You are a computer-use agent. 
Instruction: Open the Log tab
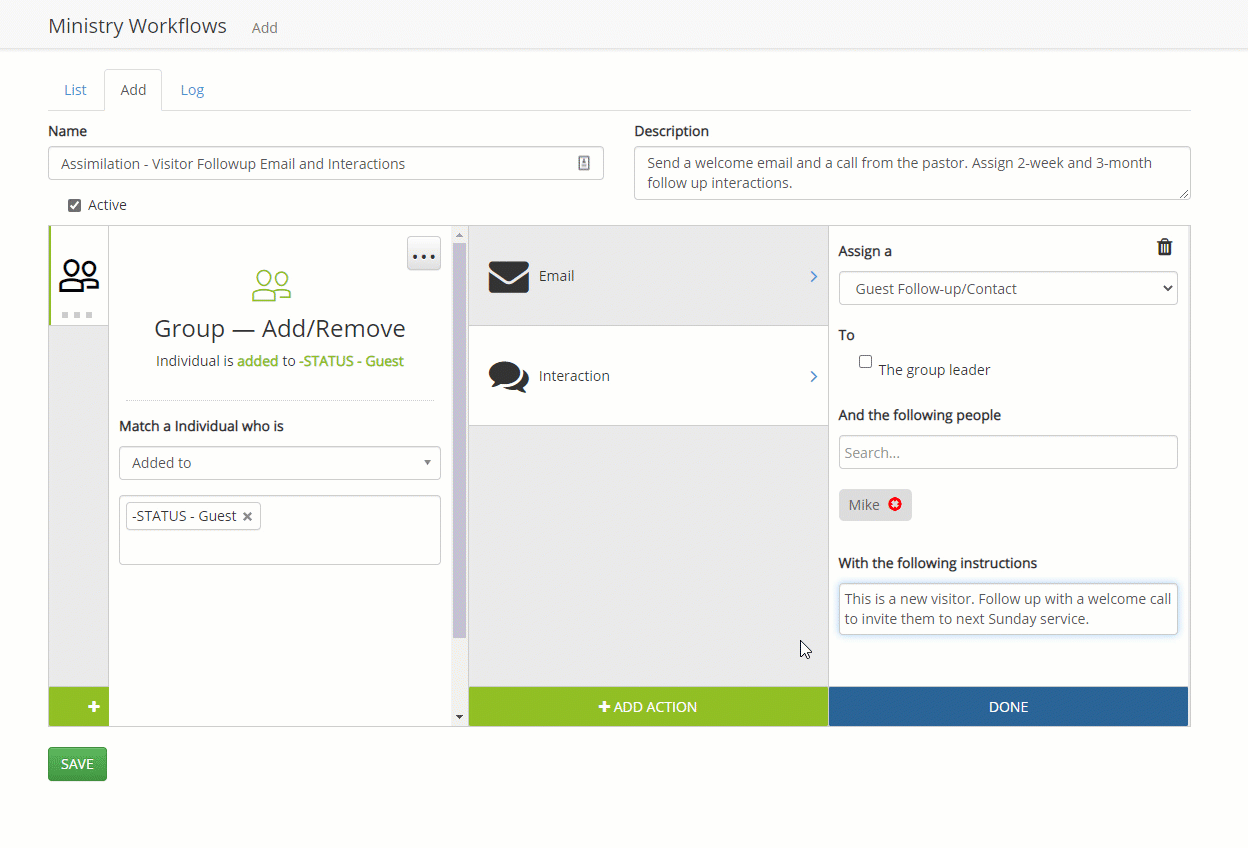point(192,90)
